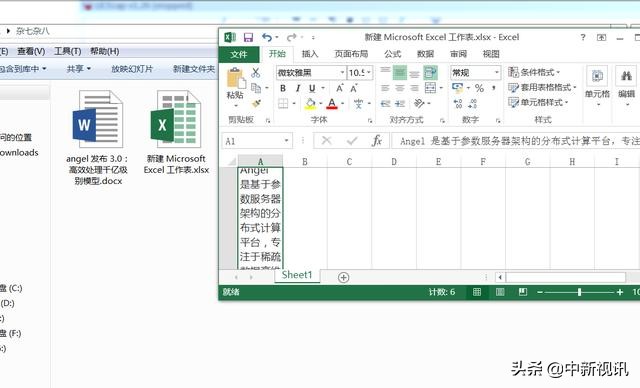640x388 pixels.
Task: Click the Increase Indent icon
Action: pos(400,104)
